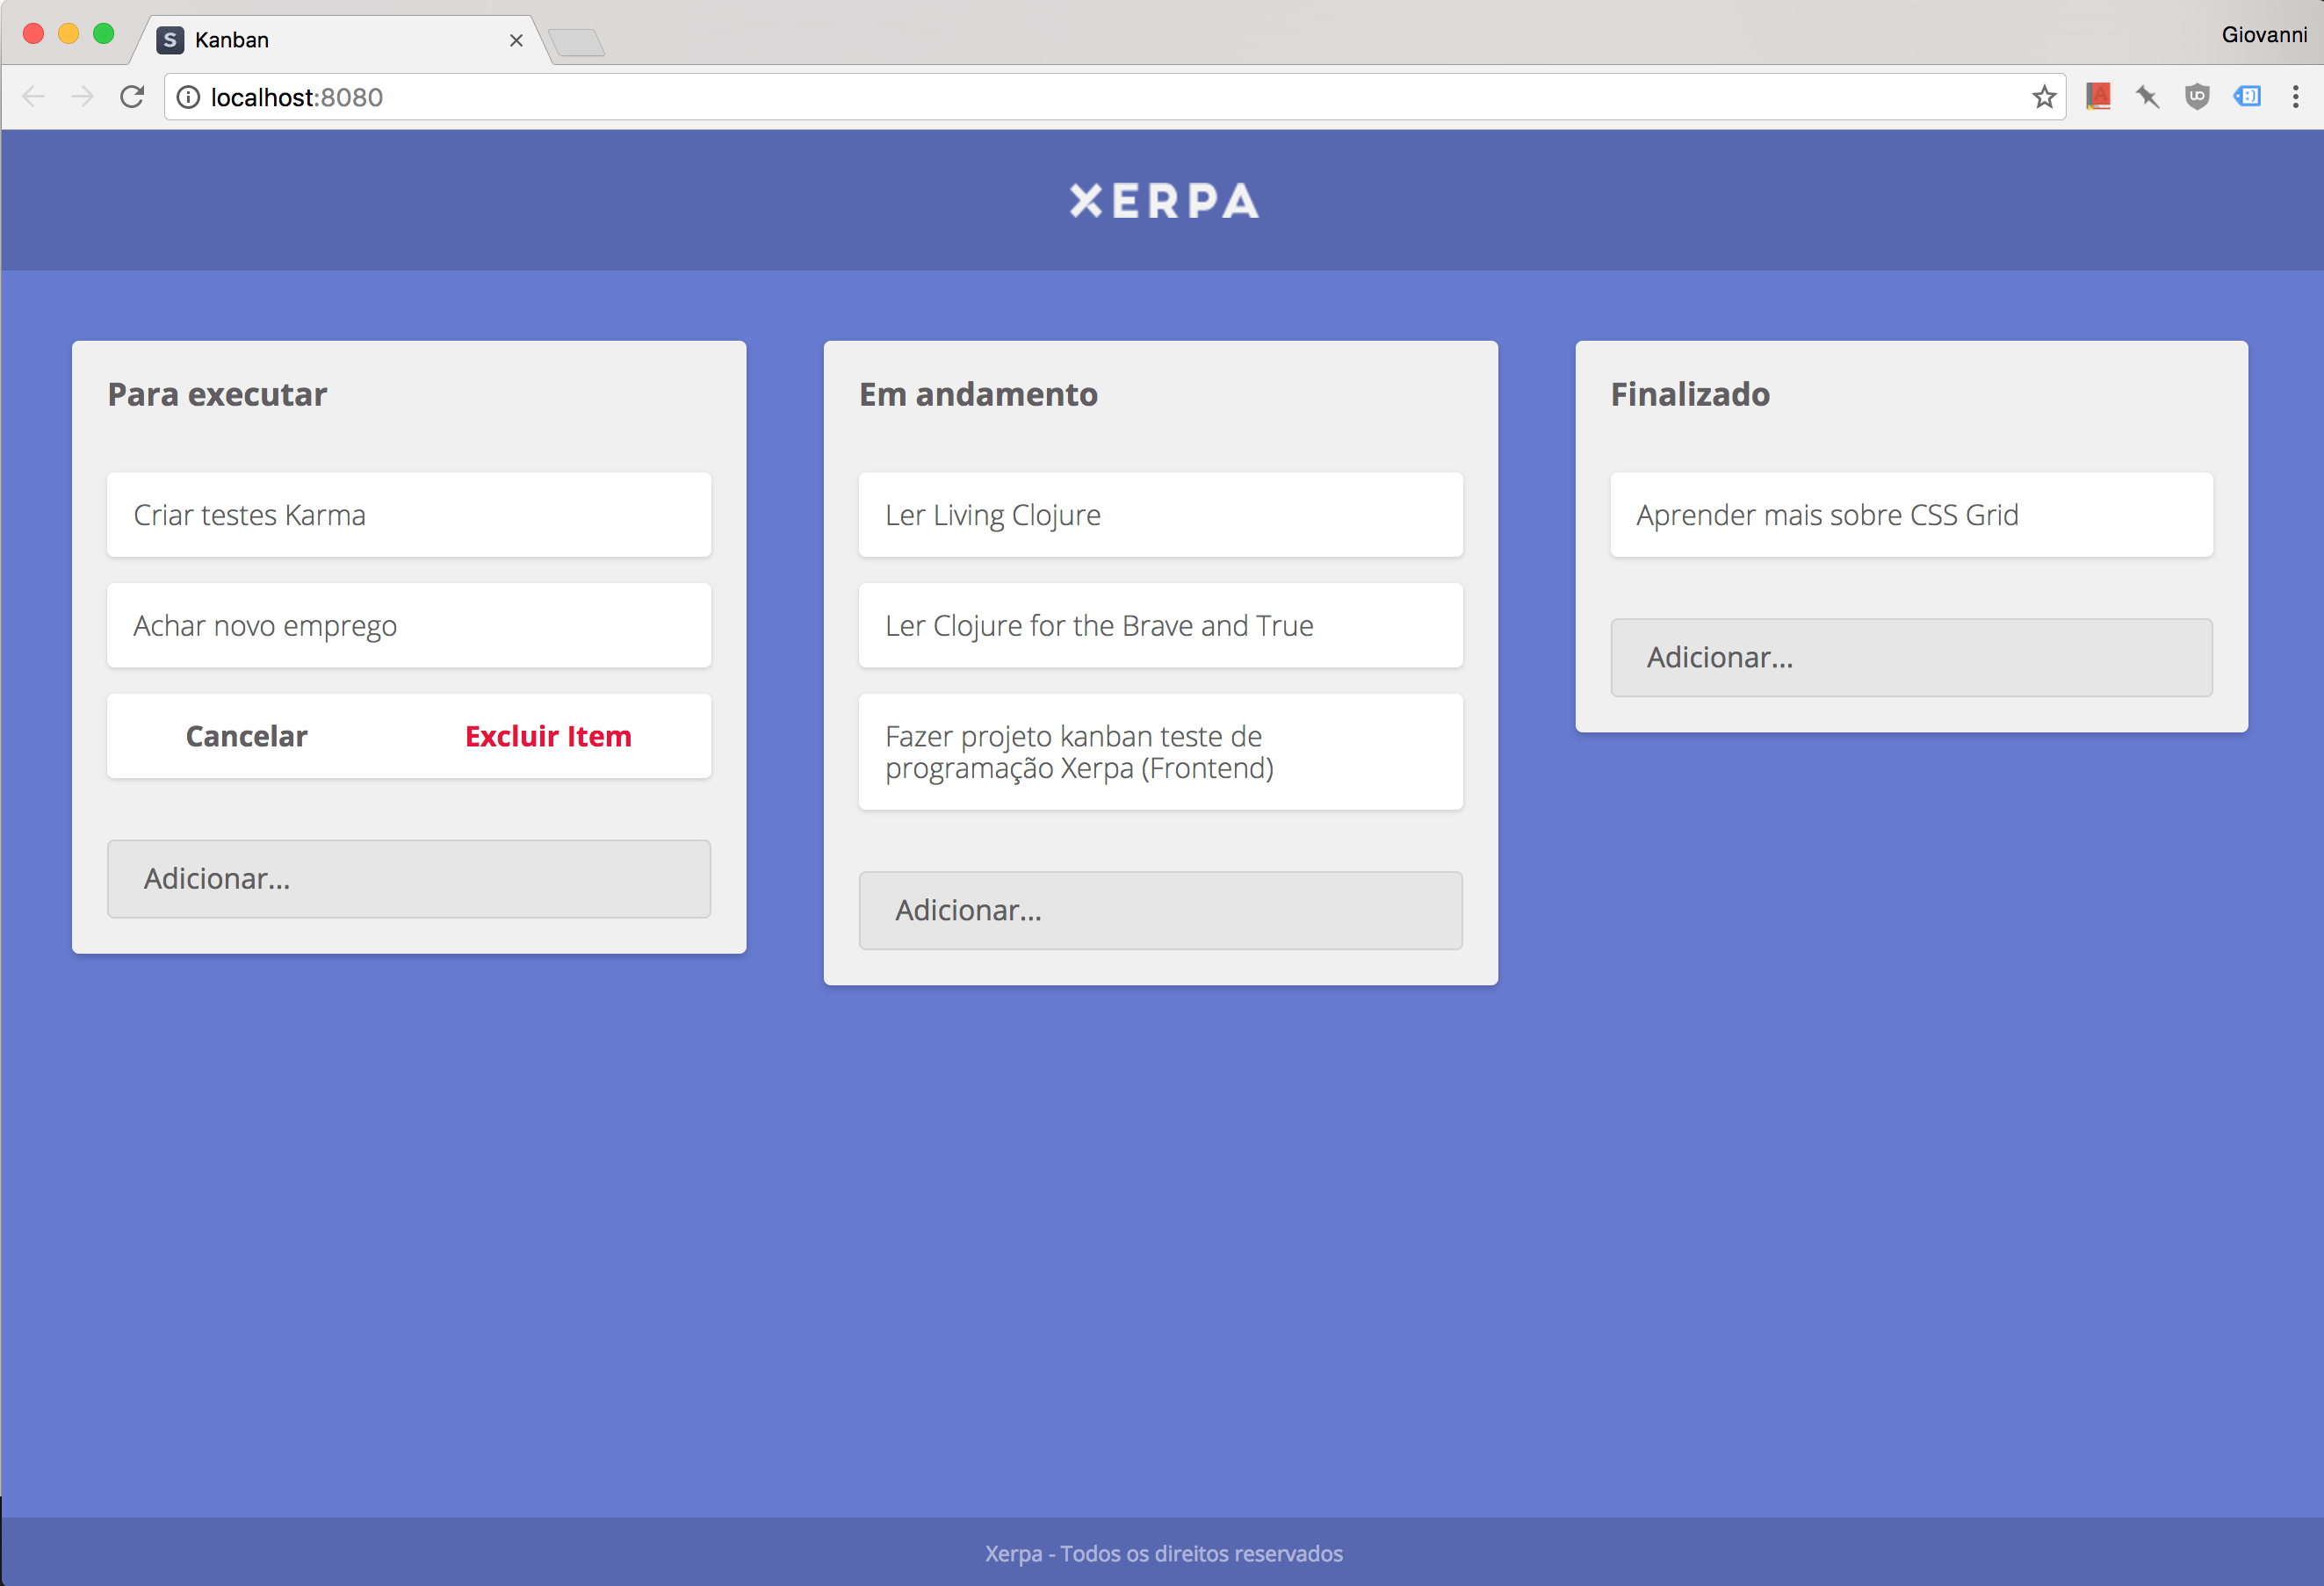Click the site info icon in address bar
The height and width of the screenshot is (1586, 2324).
(x=188, y=97)
